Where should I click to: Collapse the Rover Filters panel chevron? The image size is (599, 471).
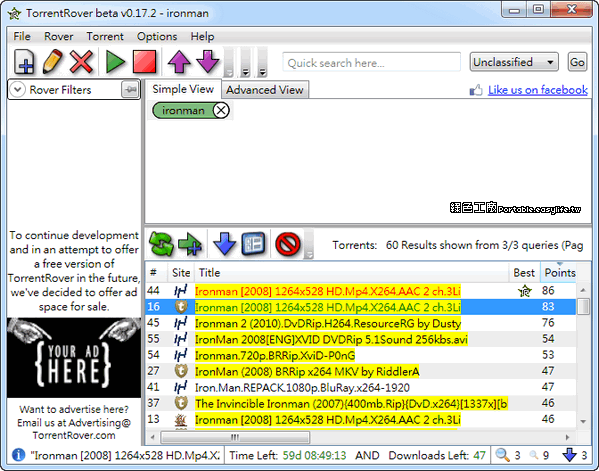tap(17, 90)
